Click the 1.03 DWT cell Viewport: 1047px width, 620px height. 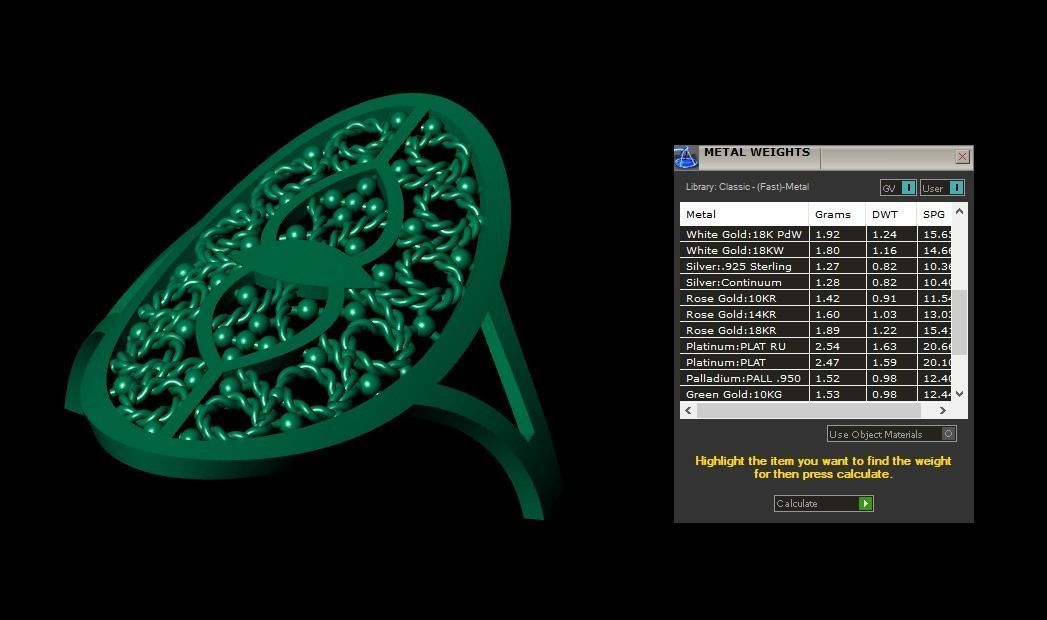coord(891,314)
